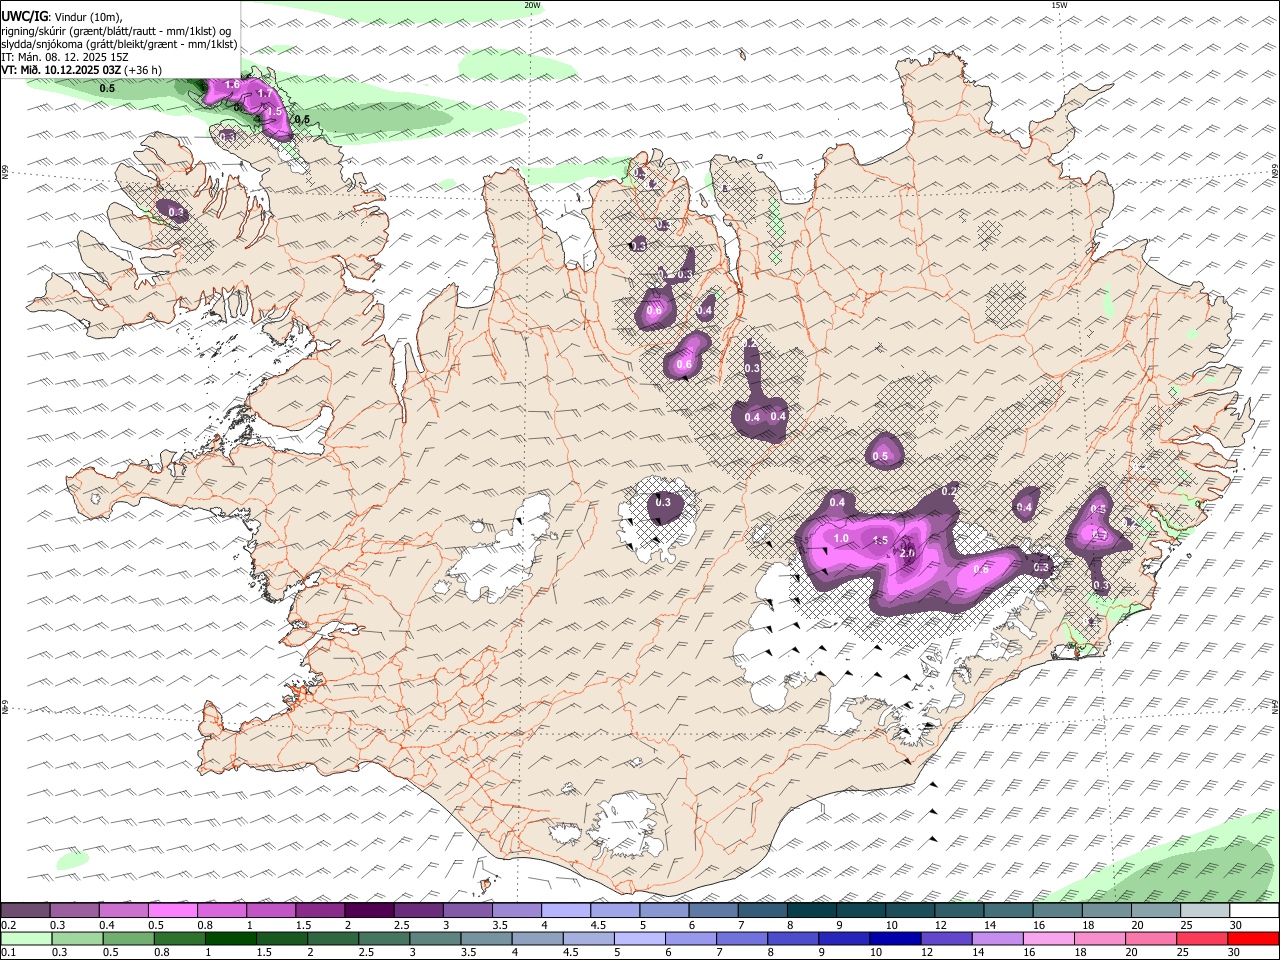Screen dimensions: 1280x960
Task: Click the 'UWC/IG: Vindur (10m),' title text
Action: (x=62, y=17)
